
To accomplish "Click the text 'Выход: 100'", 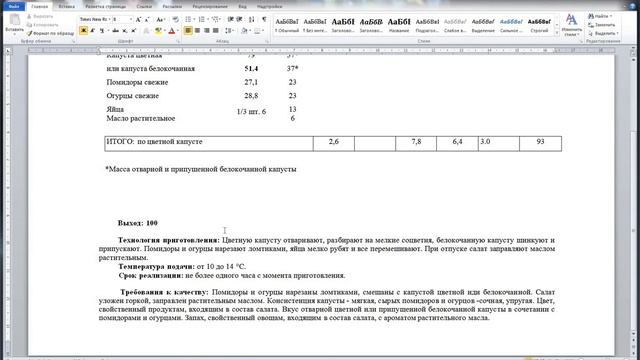I will coord(138,223).
